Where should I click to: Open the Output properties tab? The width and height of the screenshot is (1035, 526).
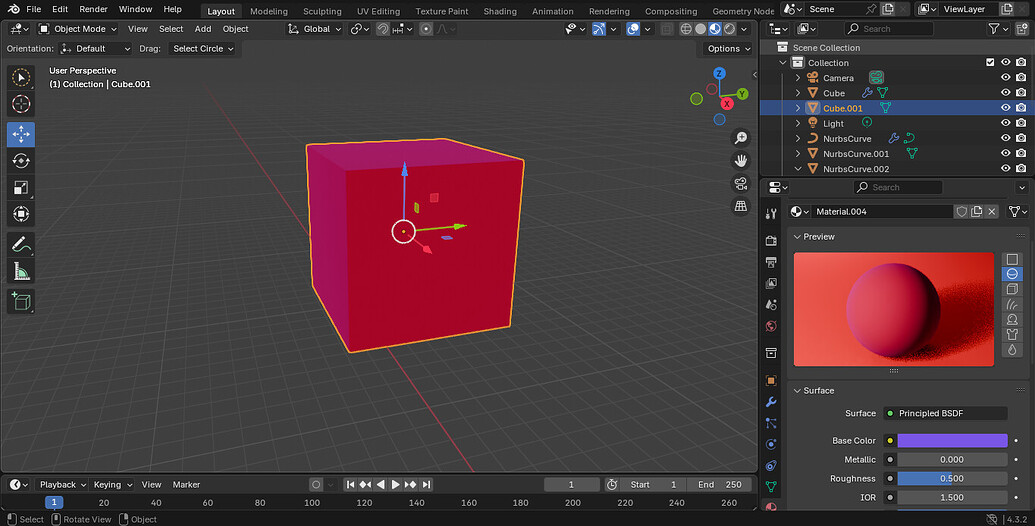tap(771, 262)
